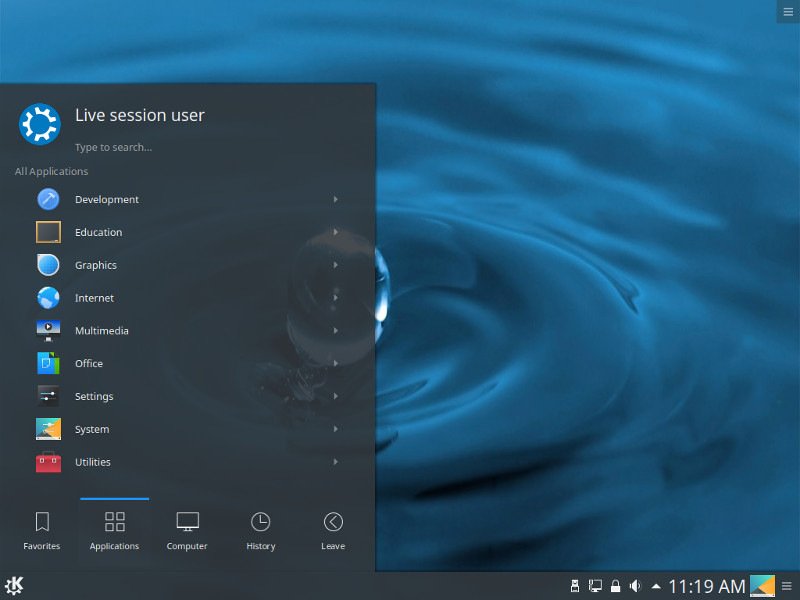Expand the Settings submenu arrow

click(x=335, y=396)
